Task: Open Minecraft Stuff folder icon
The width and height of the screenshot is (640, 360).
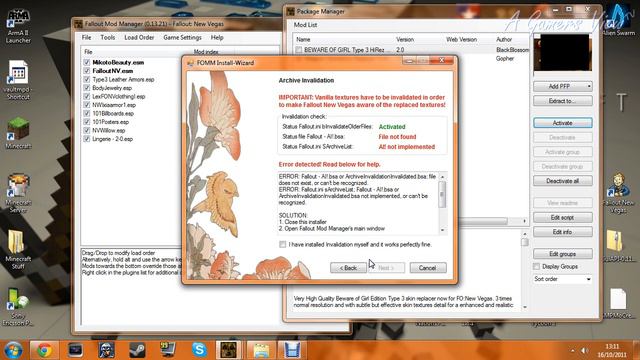Action: point(18,249)
